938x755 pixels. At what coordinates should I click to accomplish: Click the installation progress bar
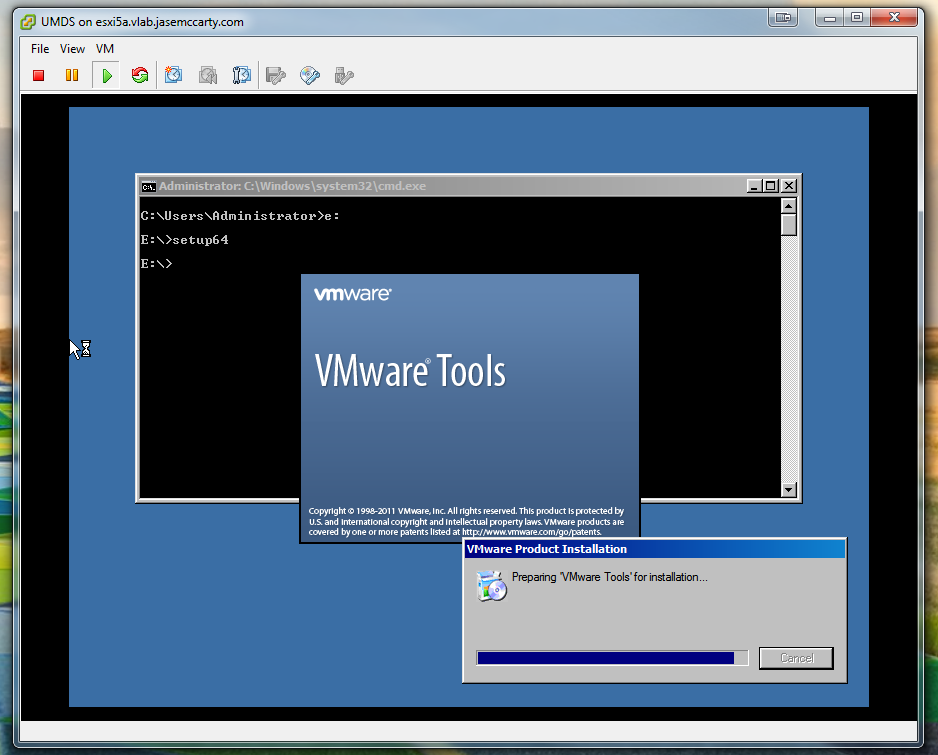pos(612,658)
